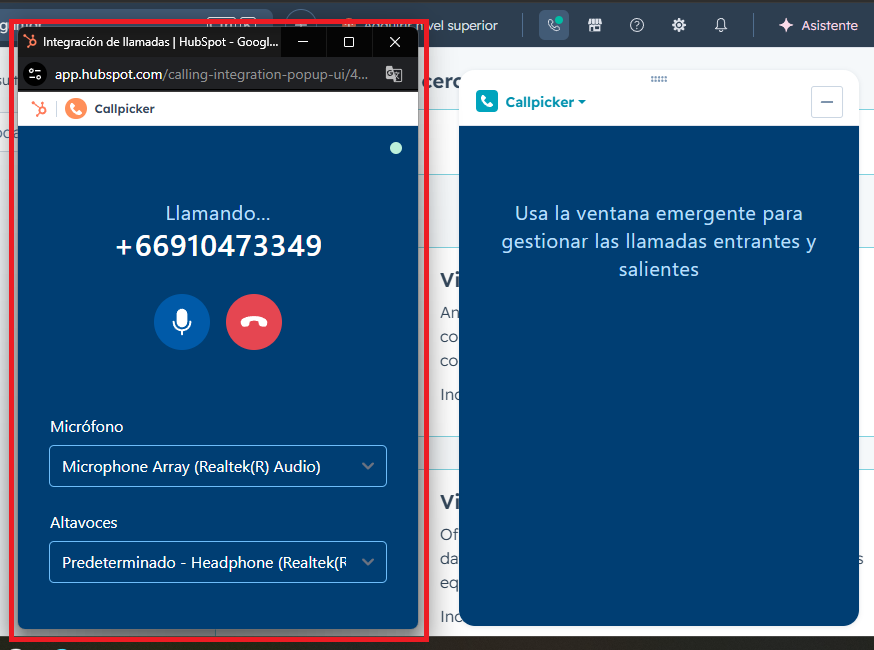Screen dimensions: 874x650
Task: Mute the call with microphone button
Action: 182,322
